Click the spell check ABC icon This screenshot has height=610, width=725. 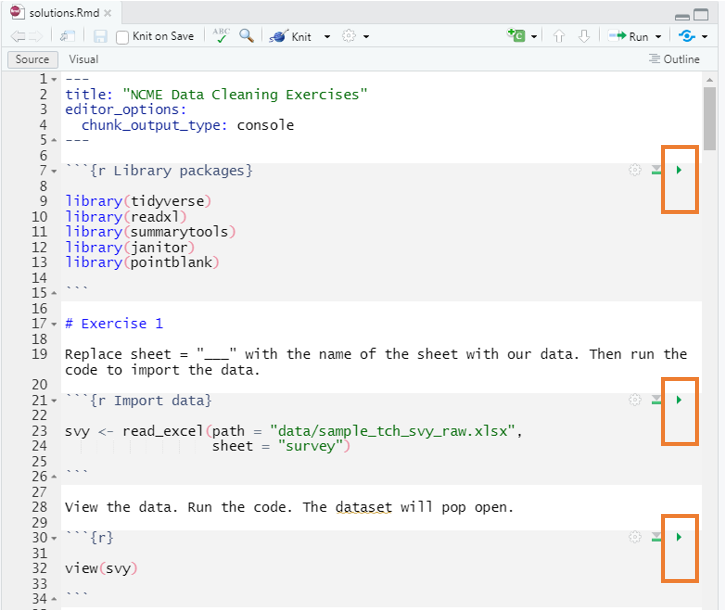[221, 36]
